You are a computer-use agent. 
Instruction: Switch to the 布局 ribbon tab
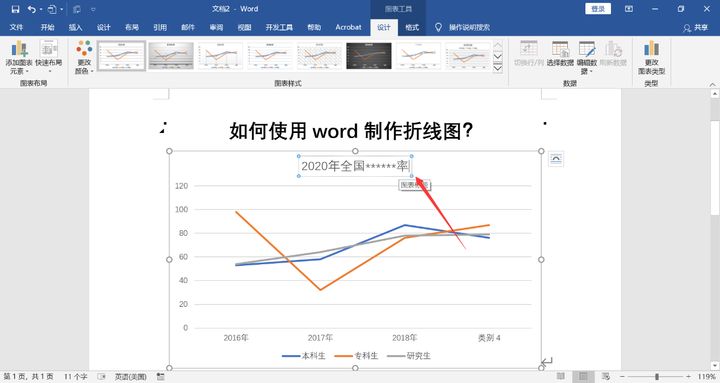pyautogui.click(x=132, y=27)
